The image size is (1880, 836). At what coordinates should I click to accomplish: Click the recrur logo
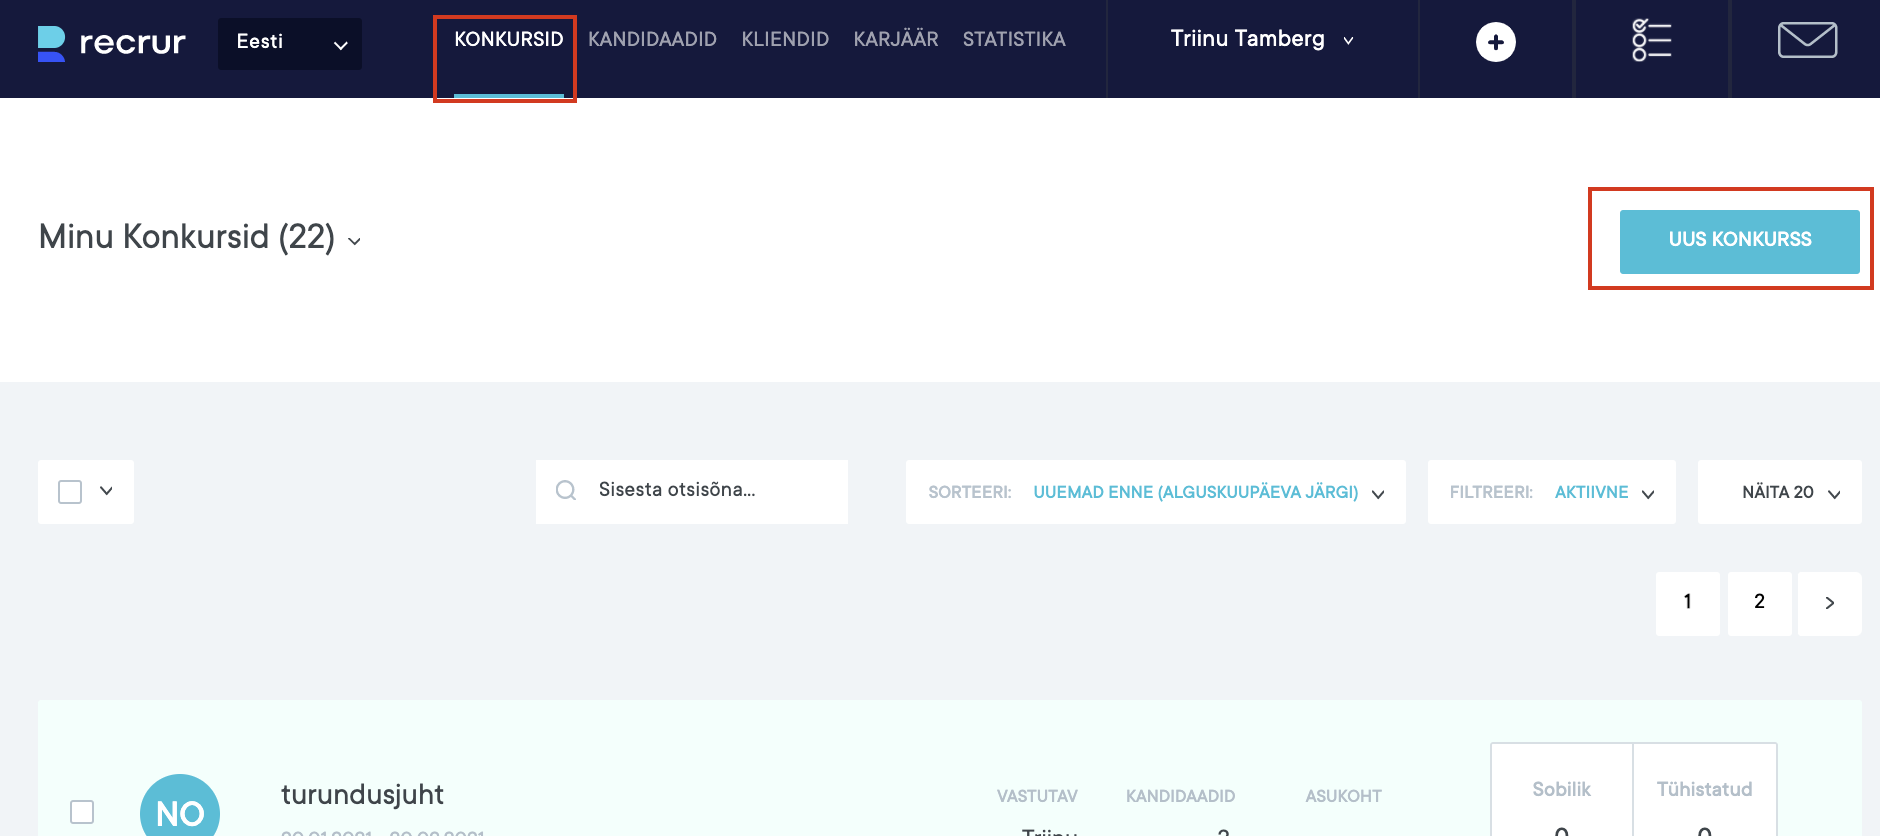click(x=111, y=42)
